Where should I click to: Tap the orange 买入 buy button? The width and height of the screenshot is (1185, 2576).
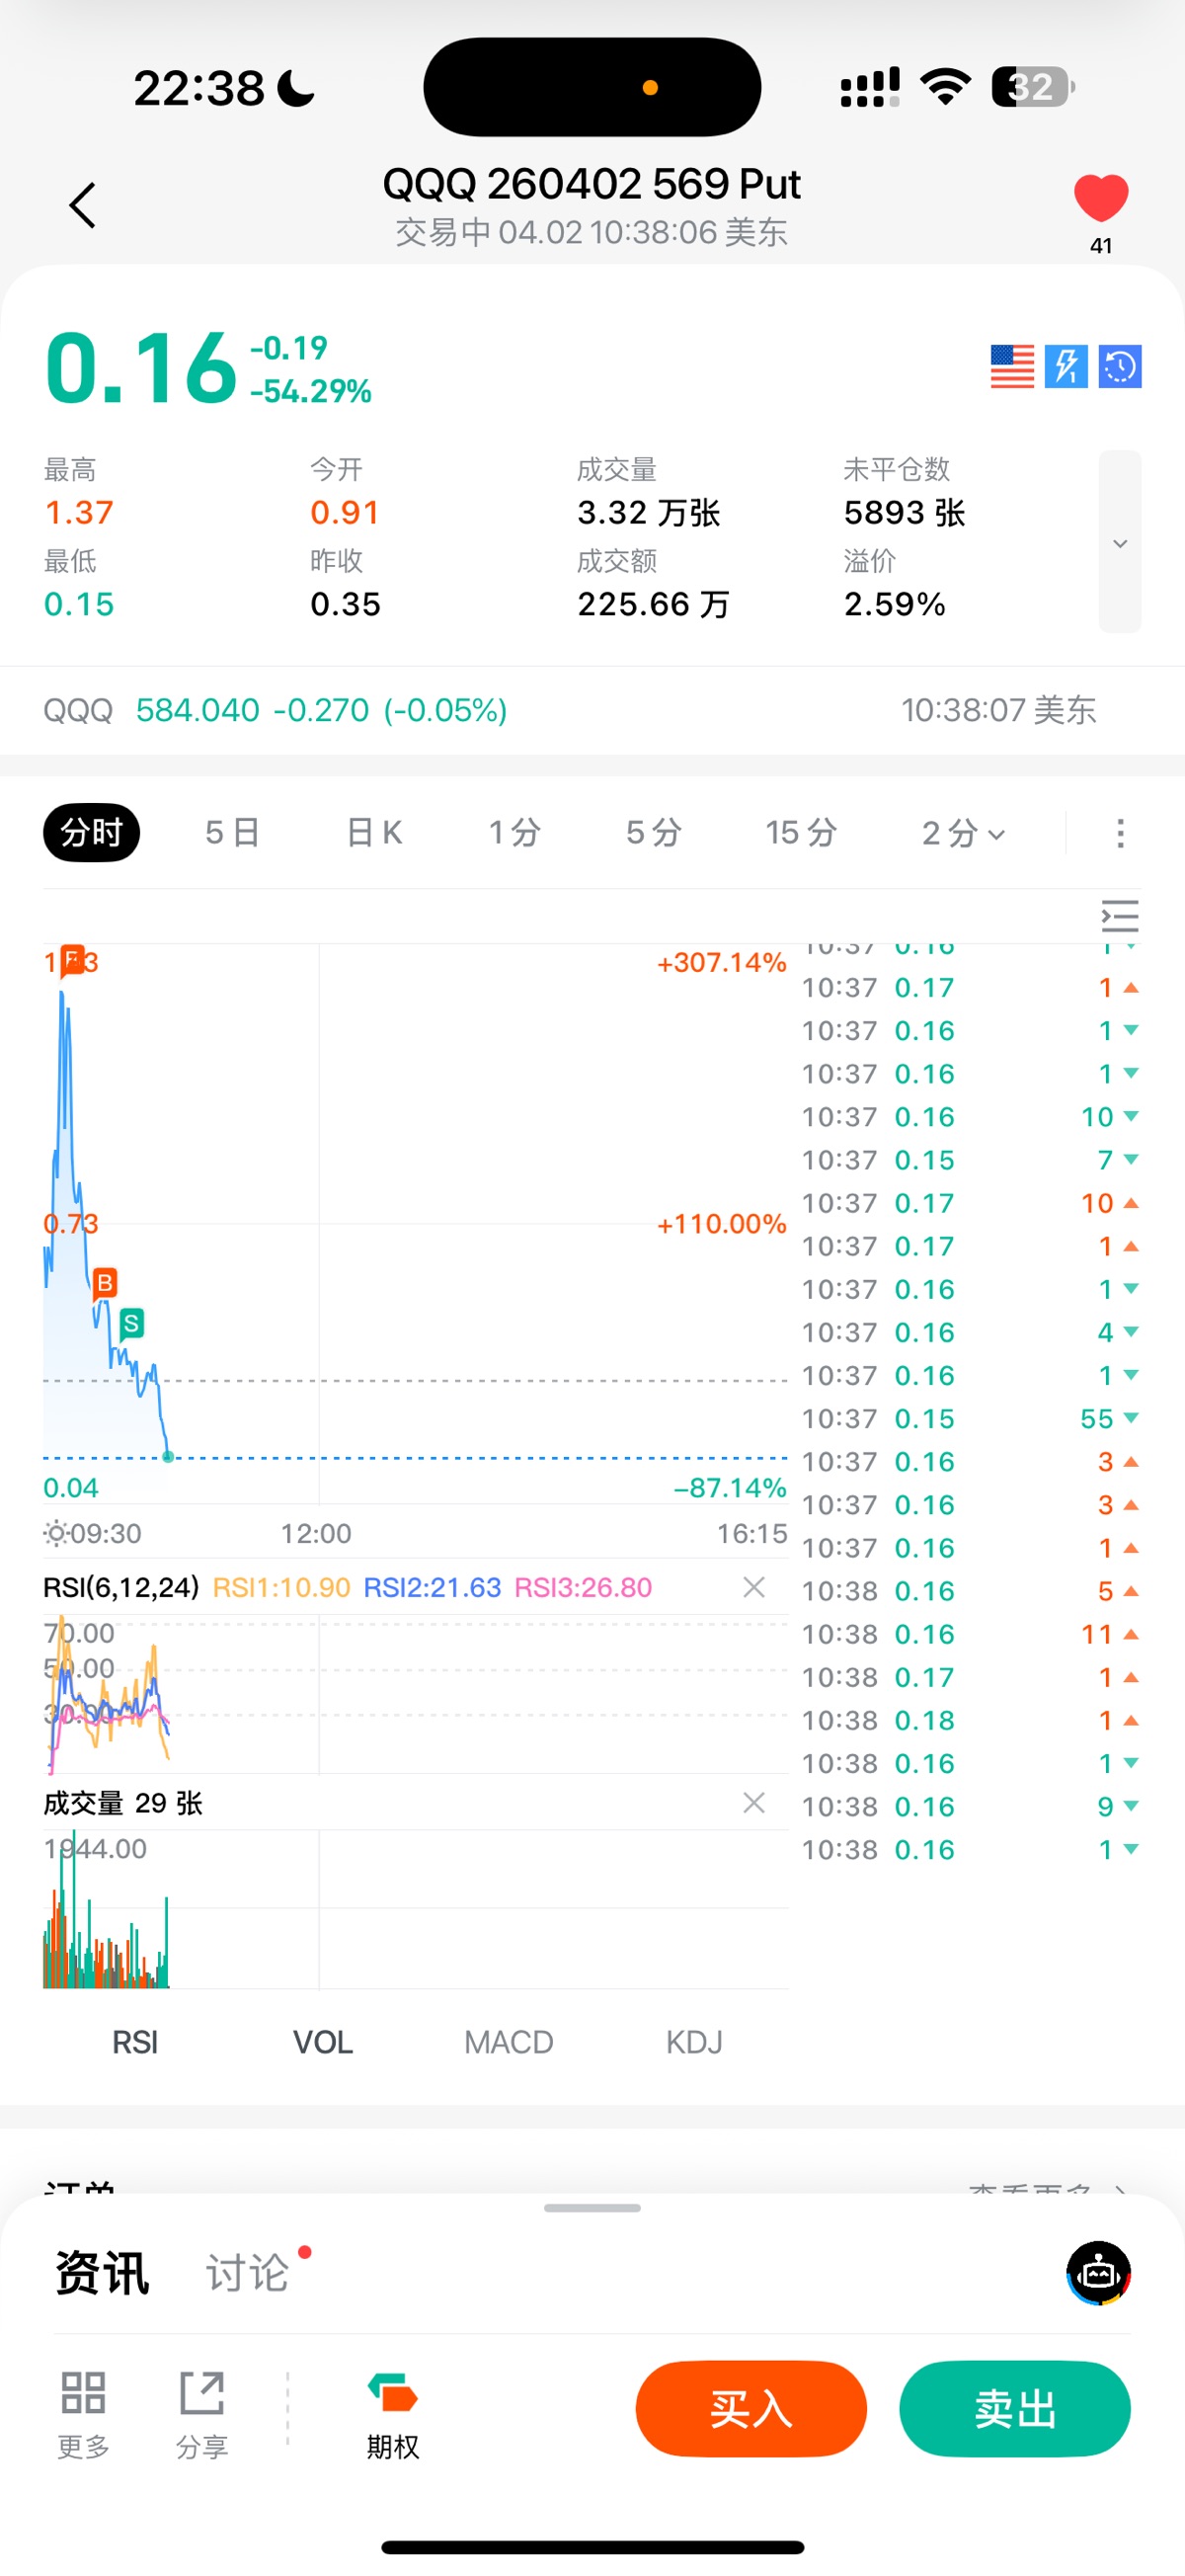[x=751, y=2409]
